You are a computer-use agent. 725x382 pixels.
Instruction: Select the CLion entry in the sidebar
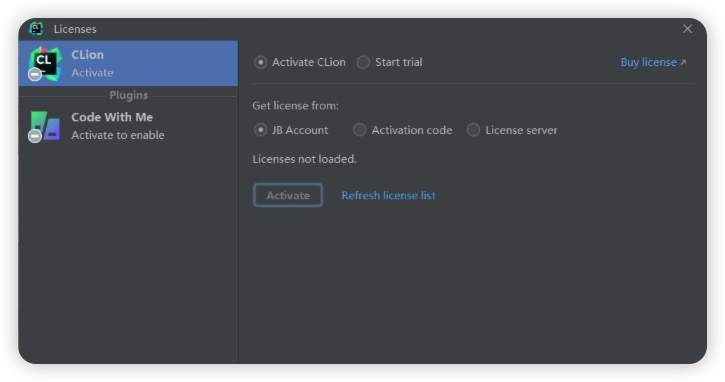[128, 63]
